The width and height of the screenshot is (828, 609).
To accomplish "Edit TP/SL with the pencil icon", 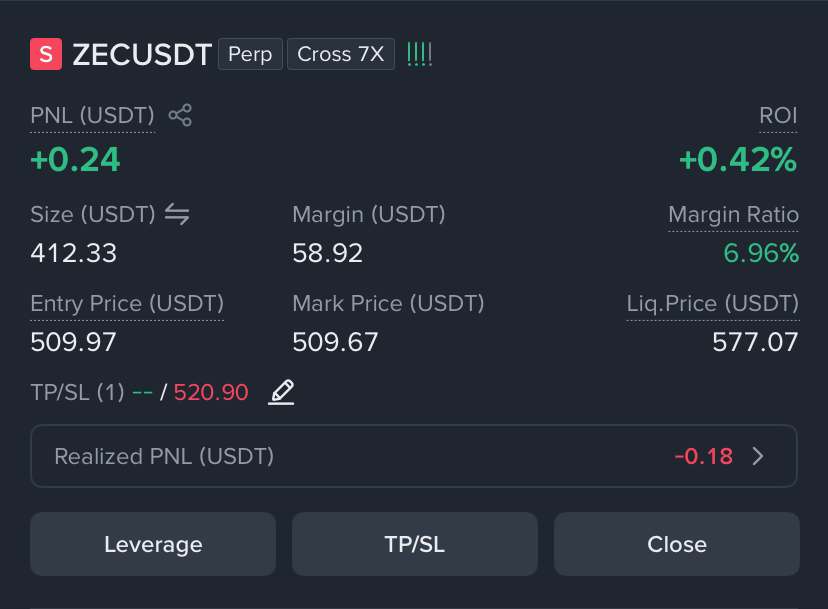I will click(281, 392).
